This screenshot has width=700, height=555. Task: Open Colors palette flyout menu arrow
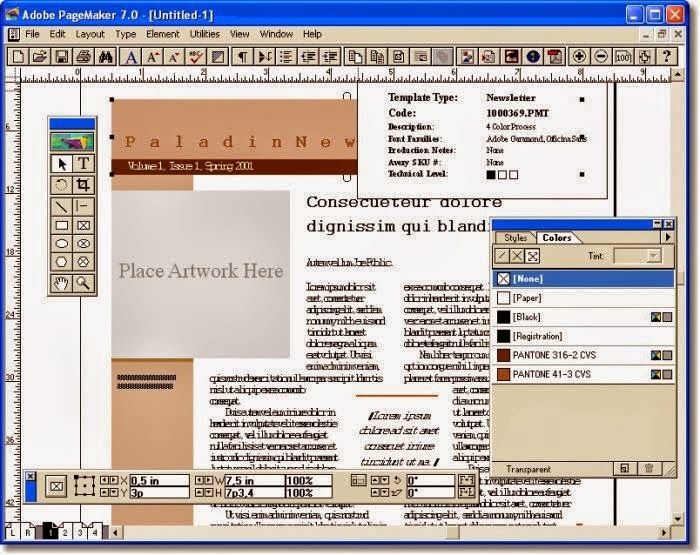pyautogui.click(x=668, y=237)
